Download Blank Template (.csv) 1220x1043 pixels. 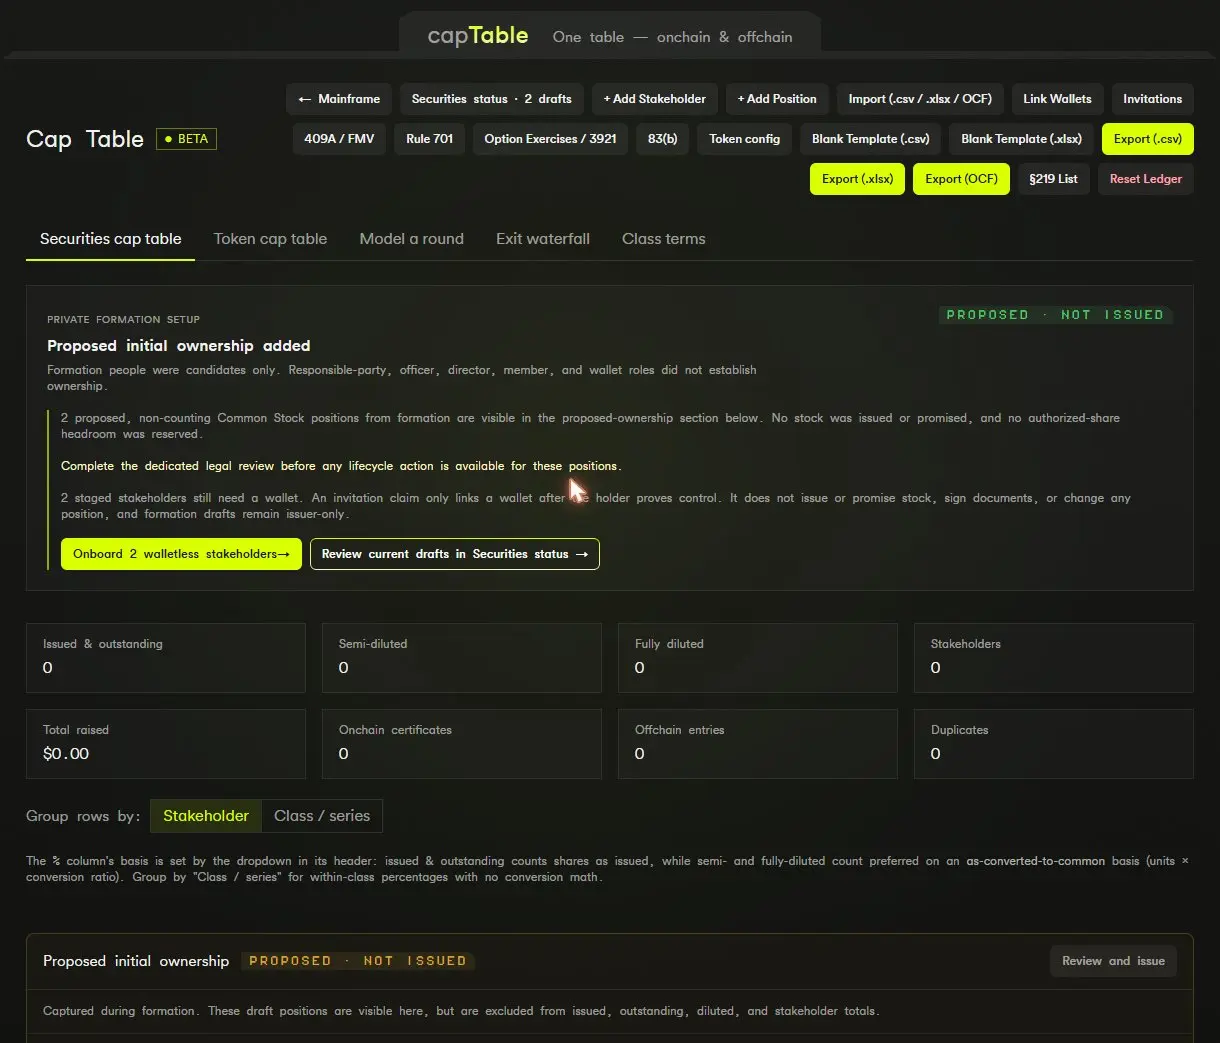click(870, 139)
